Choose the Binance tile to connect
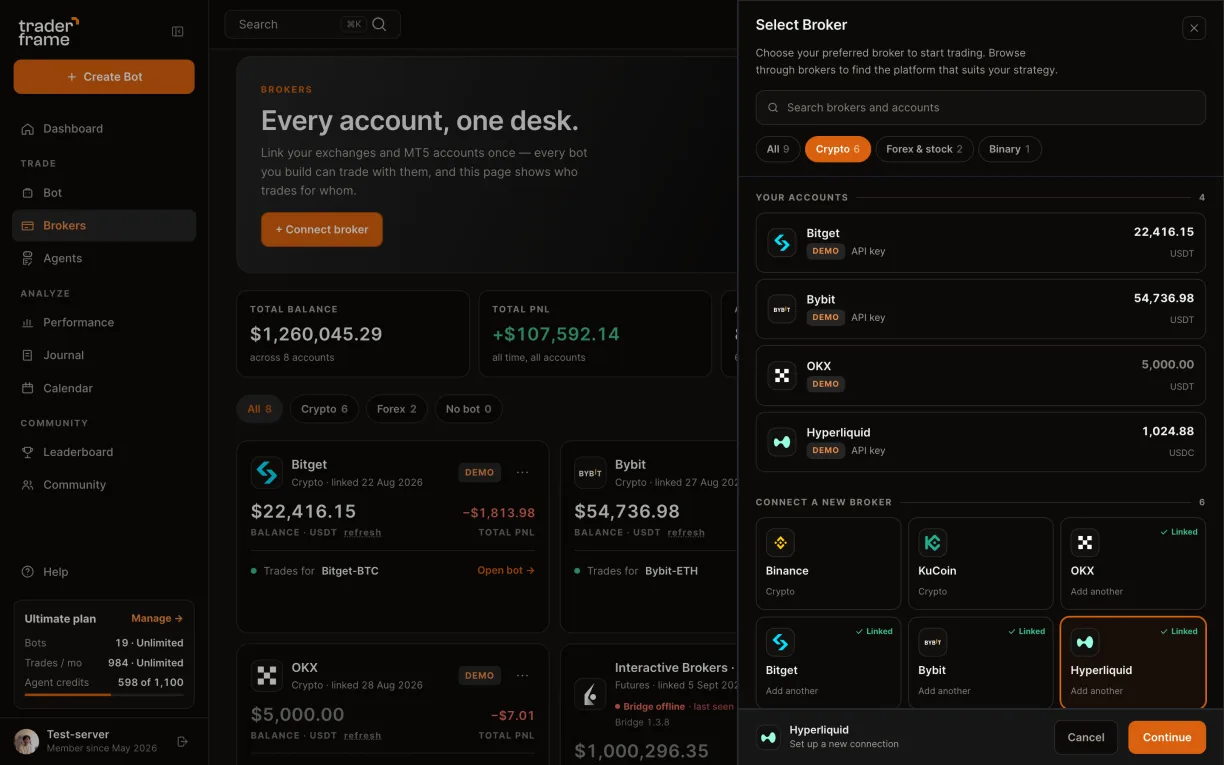The width and height of the screenshot is (1224, 765). 828,563
